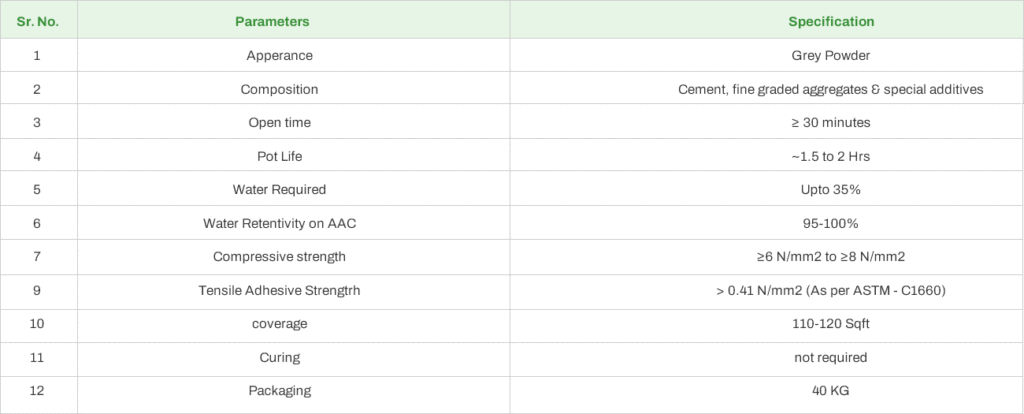Click the Sr. No. column header

click(x=37, y=21)
